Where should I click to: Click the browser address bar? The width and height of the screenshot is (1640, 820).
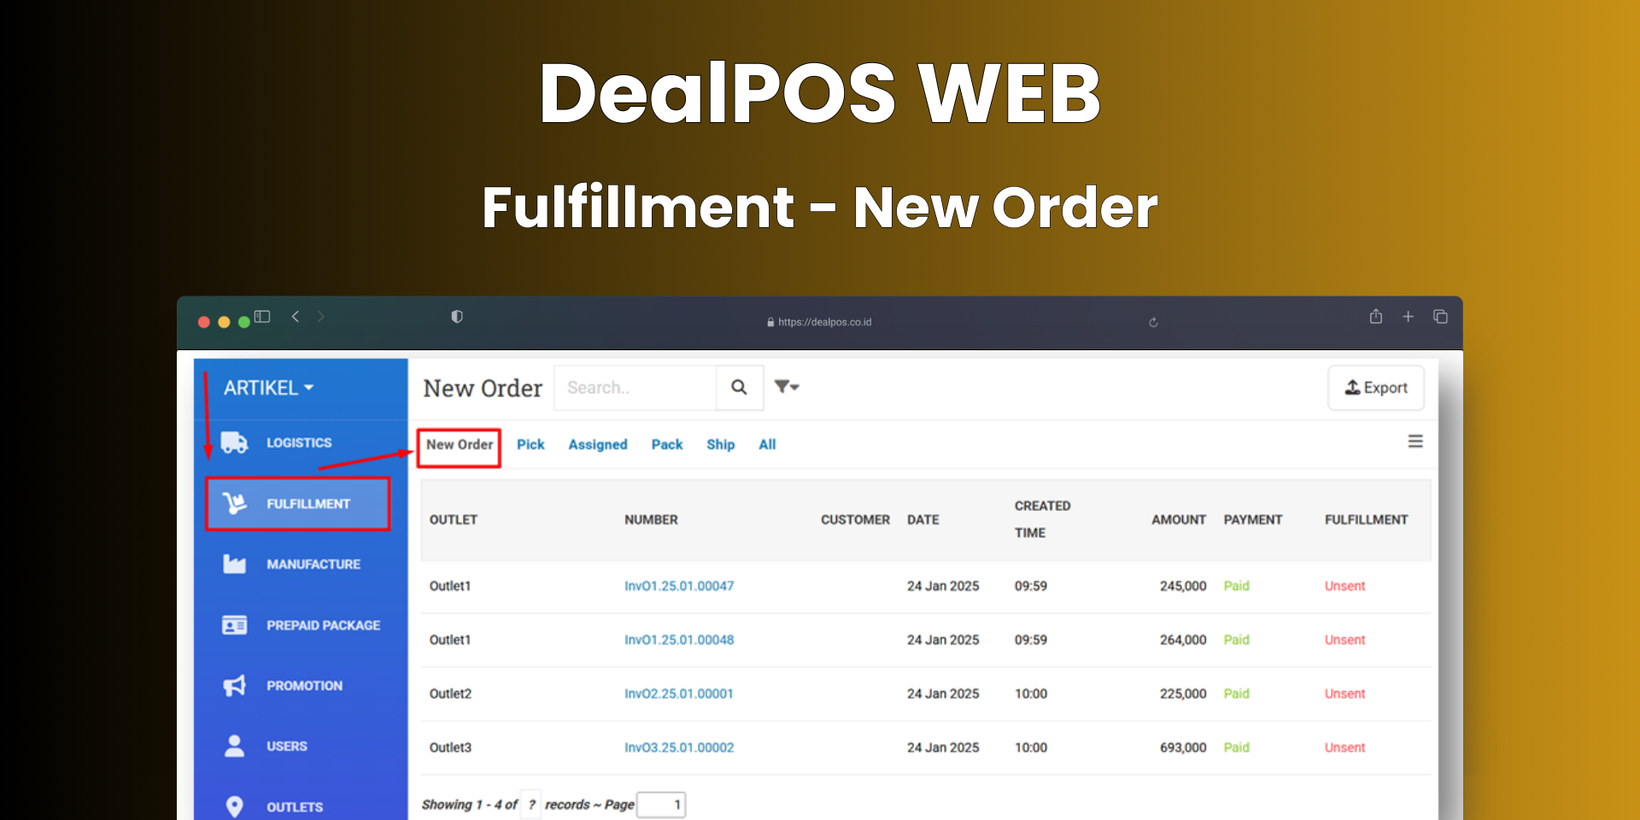[x=819, y=322]
